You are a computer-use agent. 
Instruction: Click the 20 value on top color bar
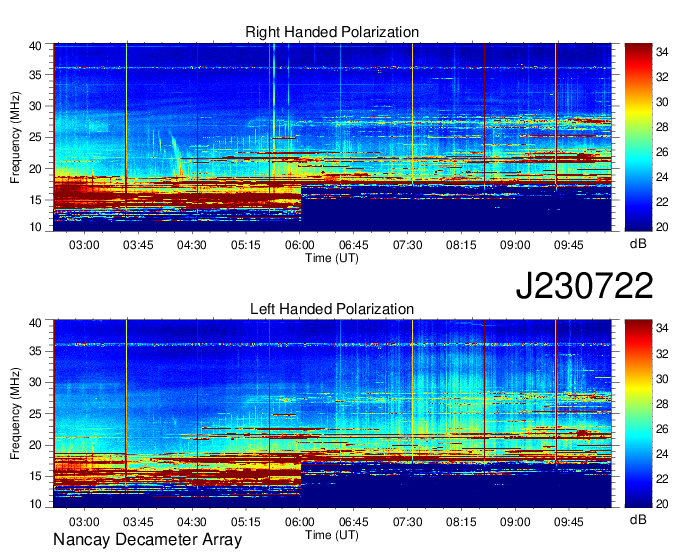point(662,227)
